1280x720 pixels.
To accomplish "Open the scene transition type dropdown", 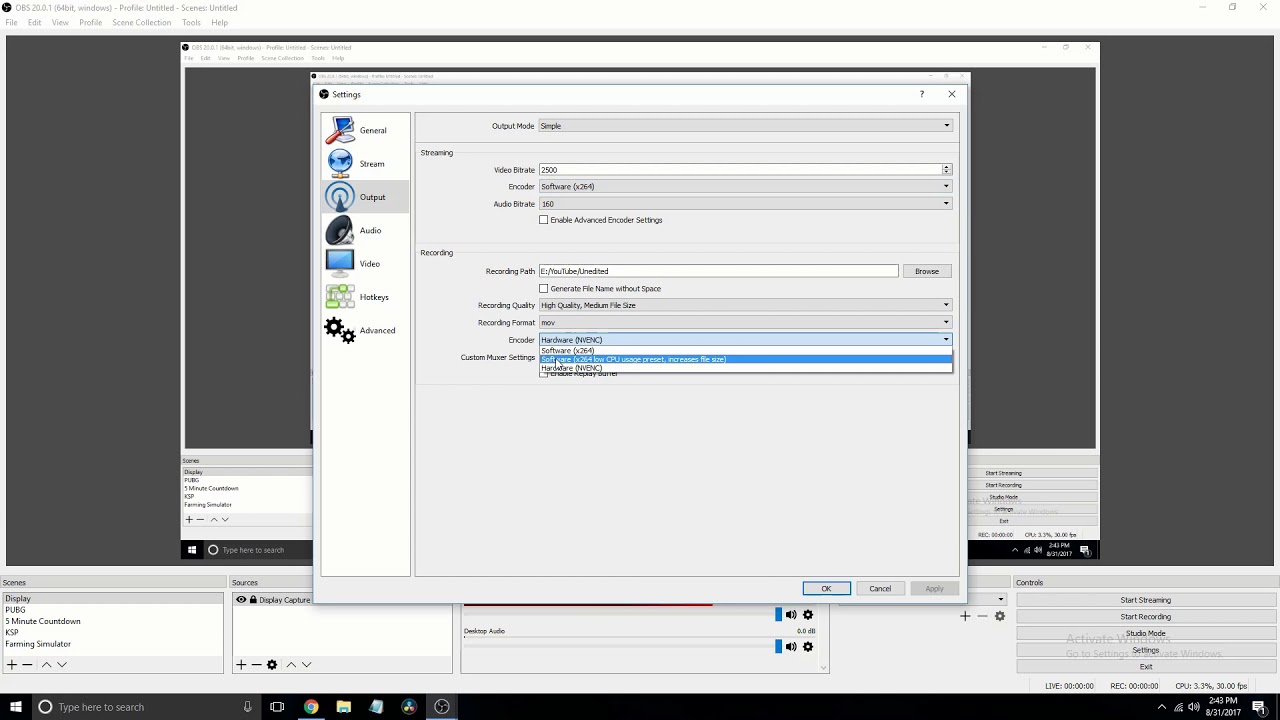I will [x=1000, y=600].
